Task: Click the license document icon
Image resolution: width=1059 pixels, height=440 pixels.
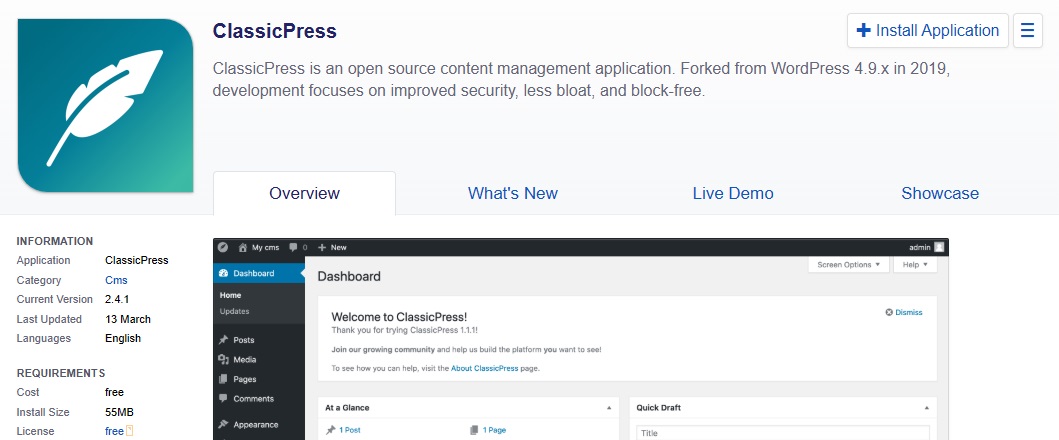Action: 129,431
